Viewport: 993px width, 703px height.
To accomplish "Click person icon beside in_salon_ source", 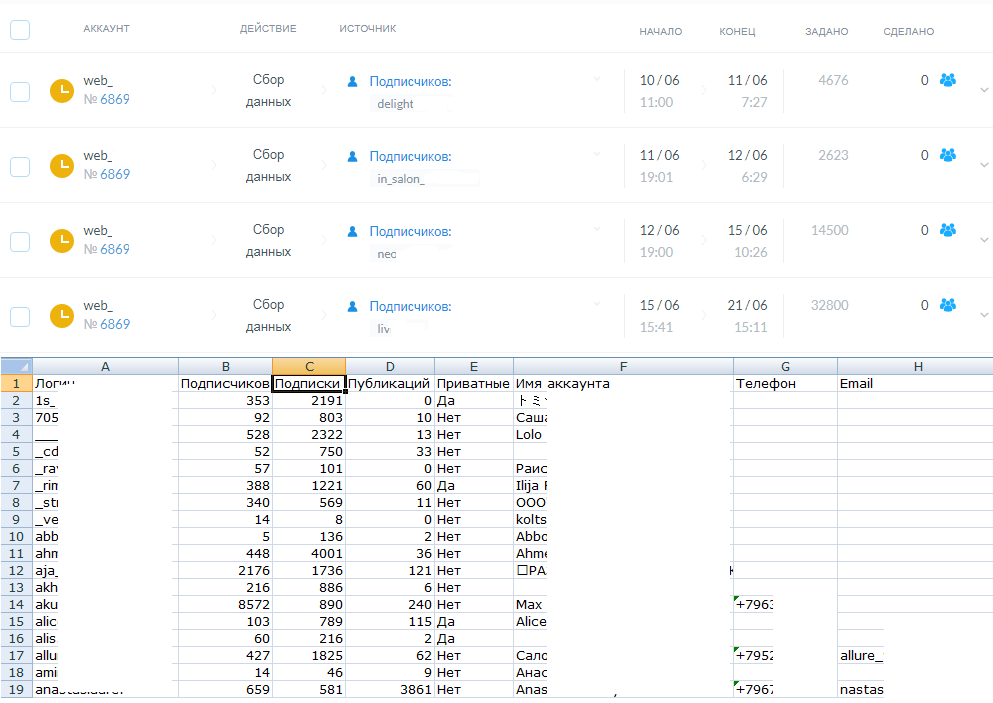I will pyautogui.click(x=353, y=156).
